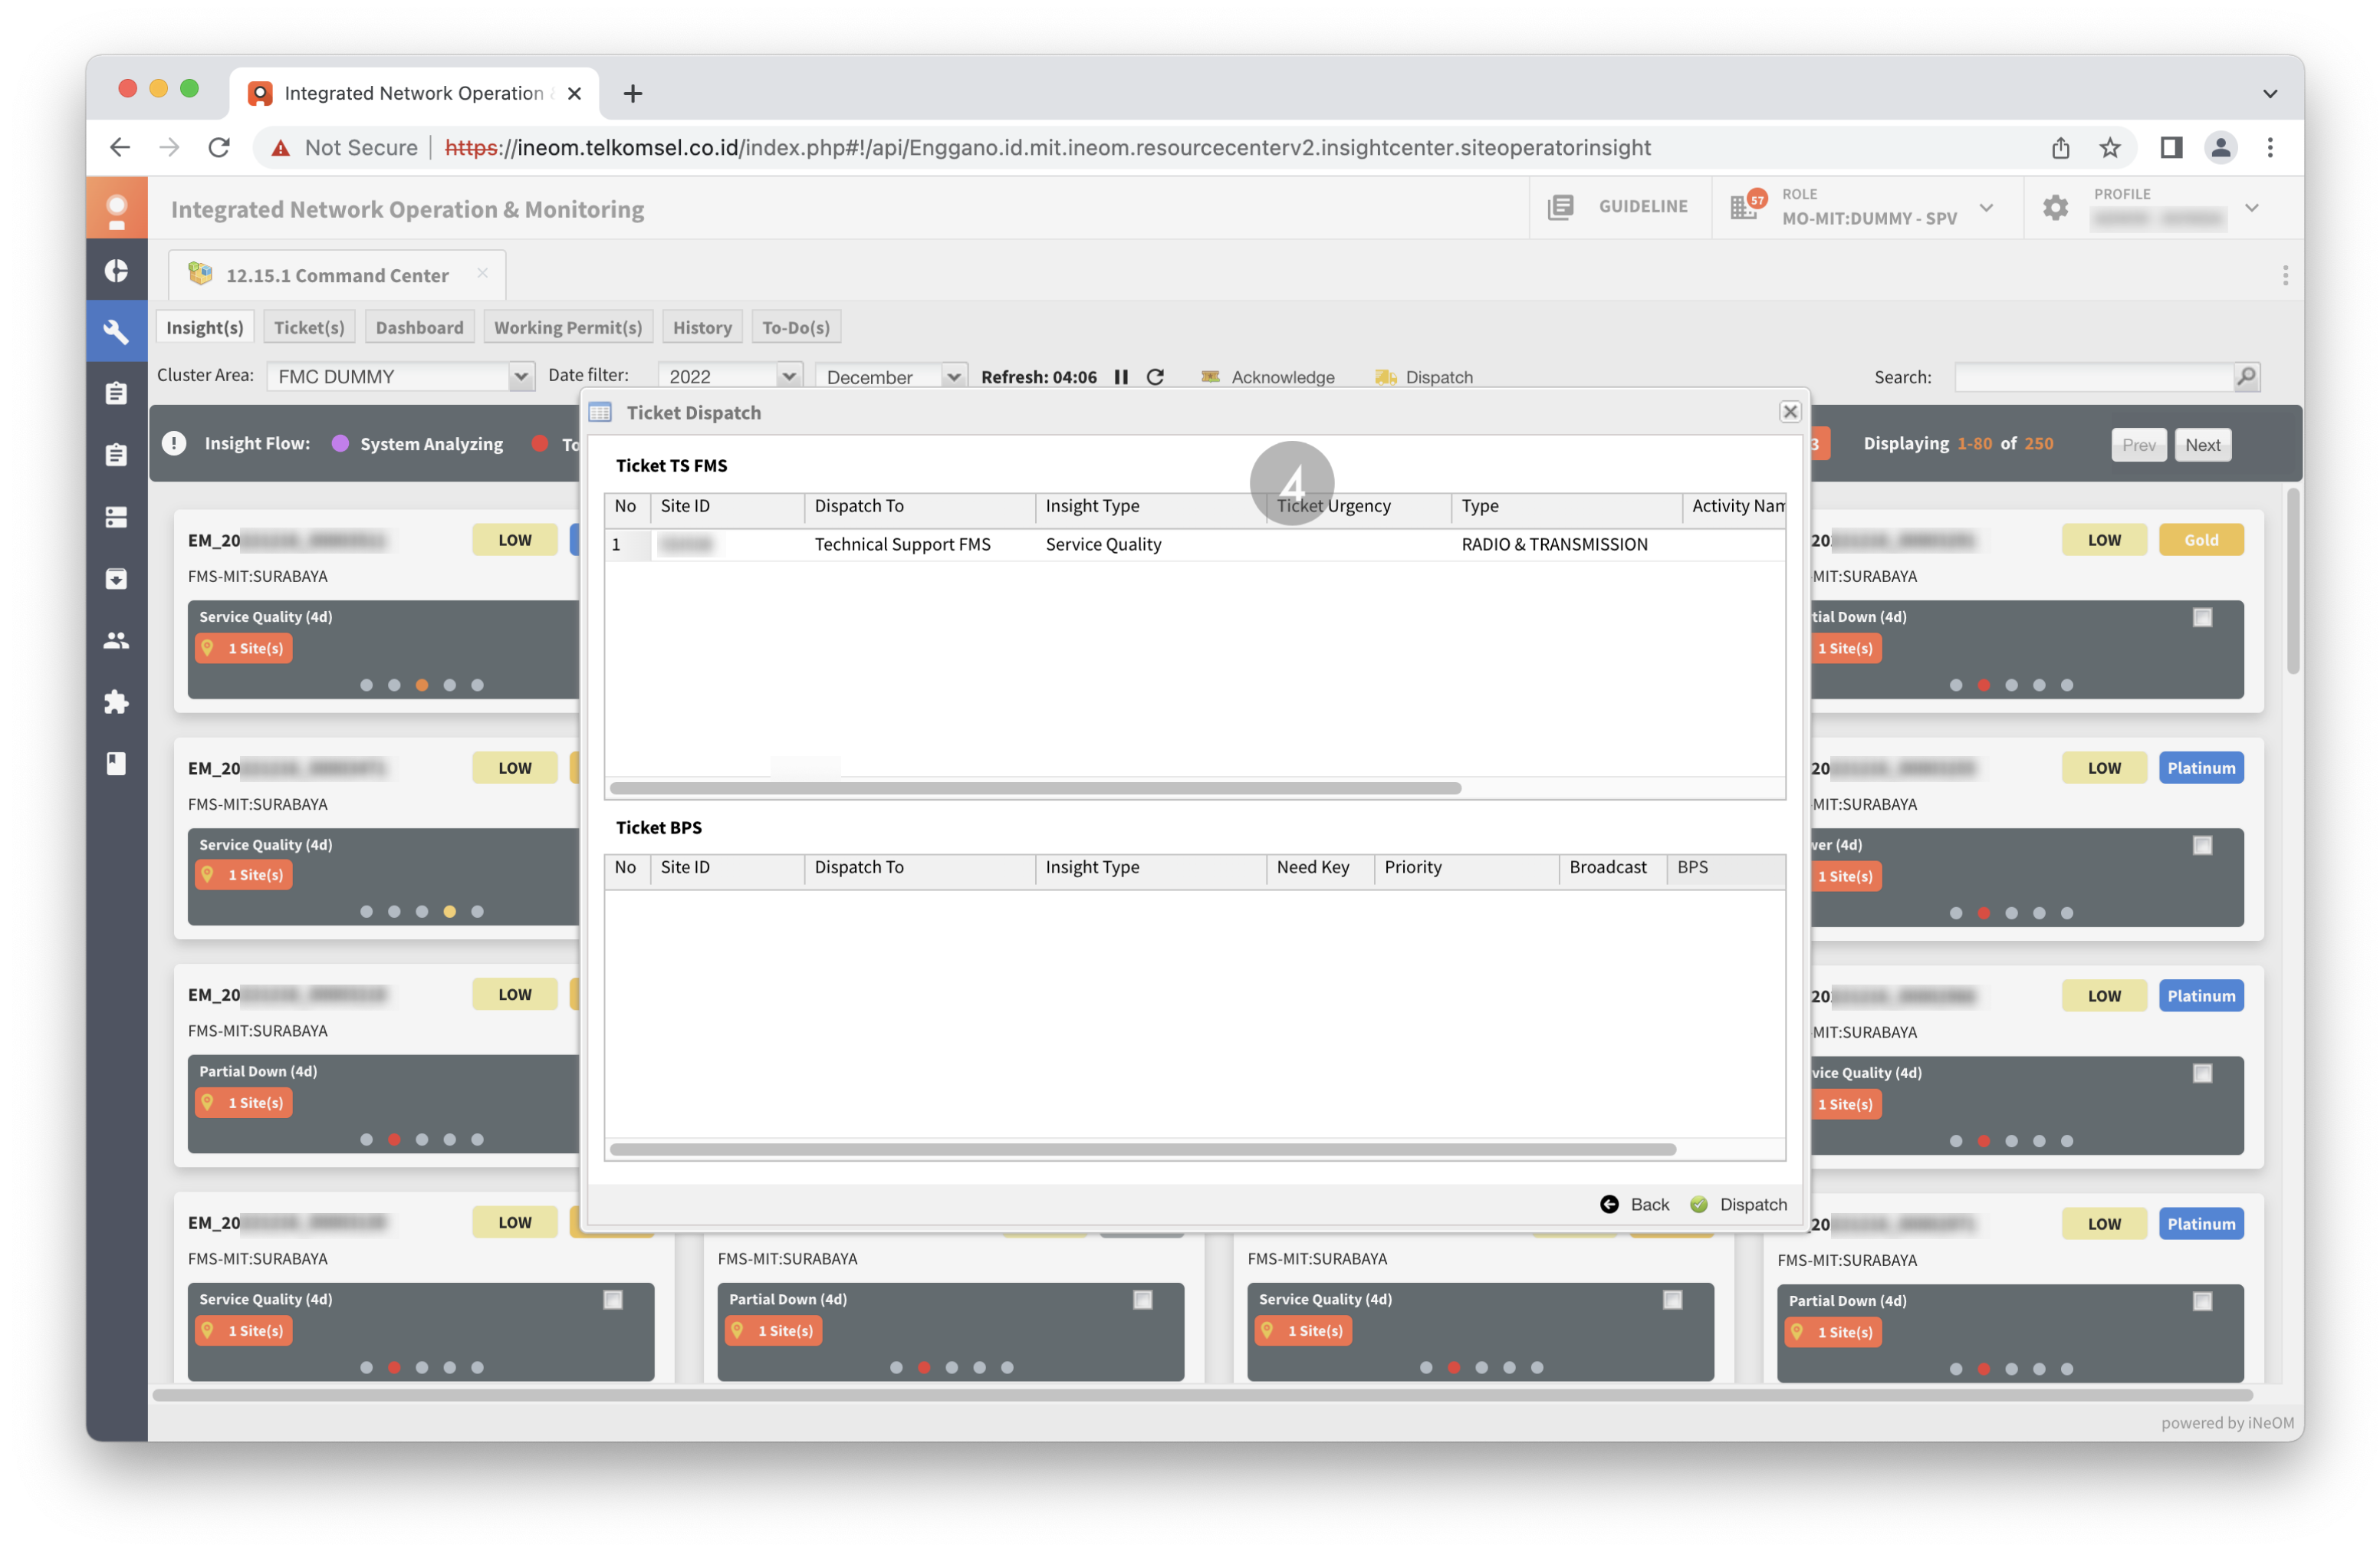Viewport: 2380px width, 1552px height.
Task: Click the Next pagination button
Action: click(x=2202, y=445)
